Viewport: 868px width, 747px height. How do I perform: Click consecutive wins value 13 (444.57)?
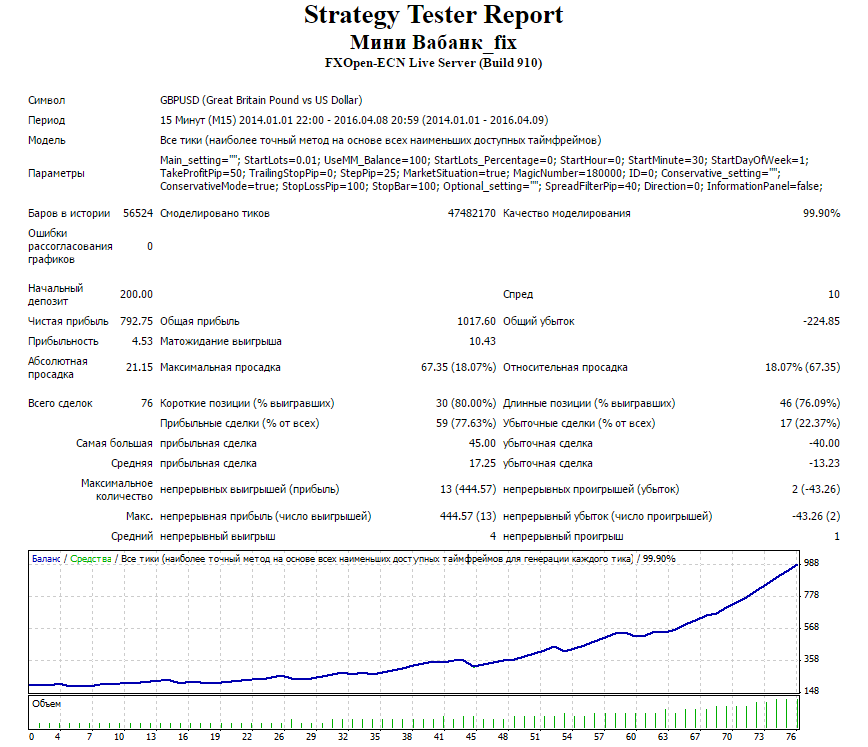(468, 490)
